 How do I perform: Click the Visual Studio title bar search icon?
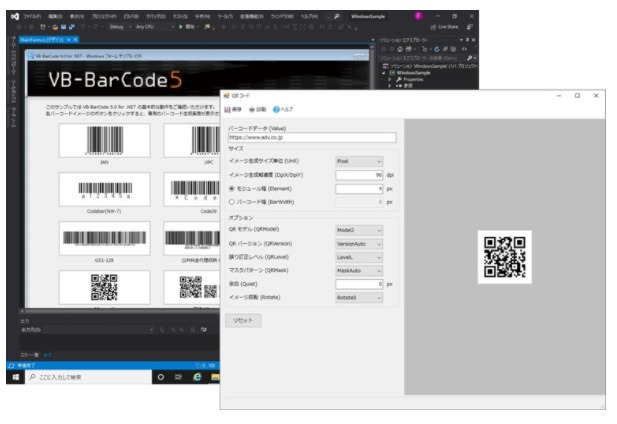337,17
